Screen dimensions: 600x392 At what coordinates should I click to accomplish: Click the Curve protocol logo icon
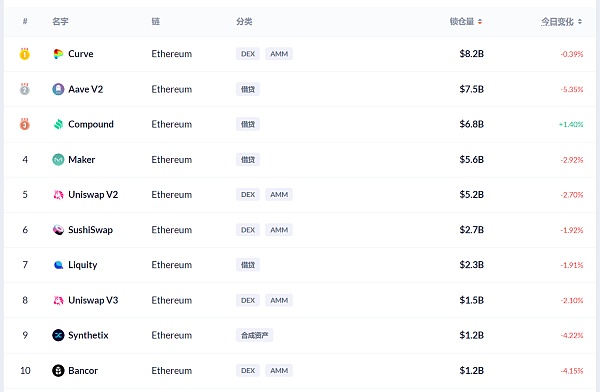58,54
